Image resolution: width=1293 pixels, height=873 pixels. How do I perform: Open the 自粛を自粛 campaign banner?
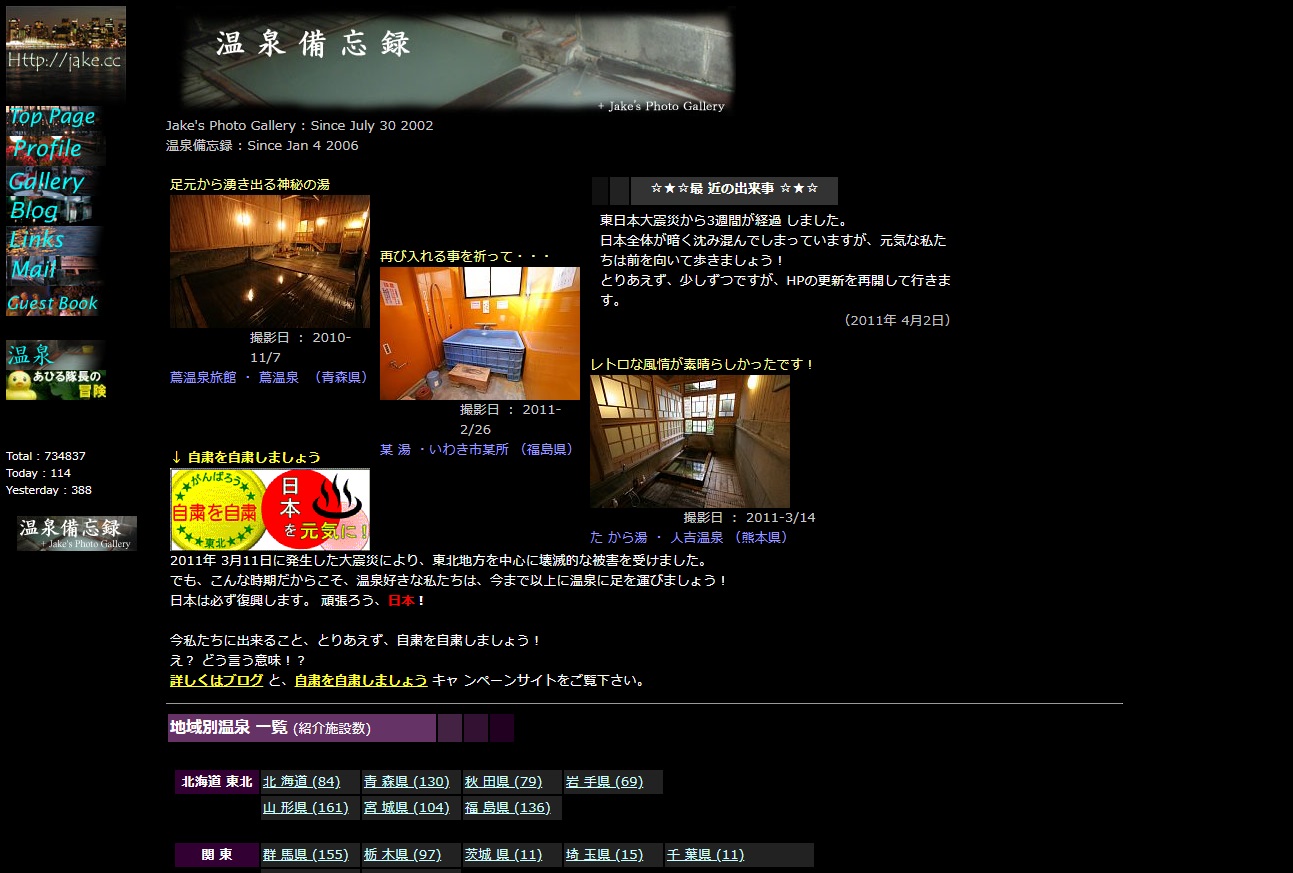tap(270, 509)
